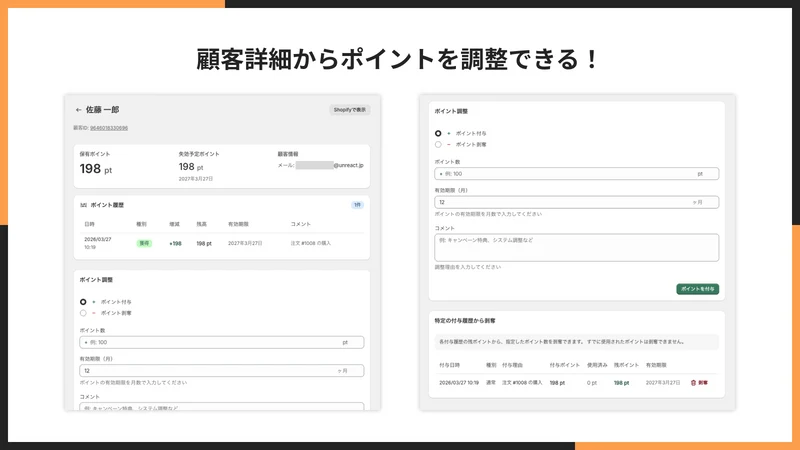Click the info banner about 各付与履歴の残ポイント
The image size is (800, 450).
click(x=577, y=342)
